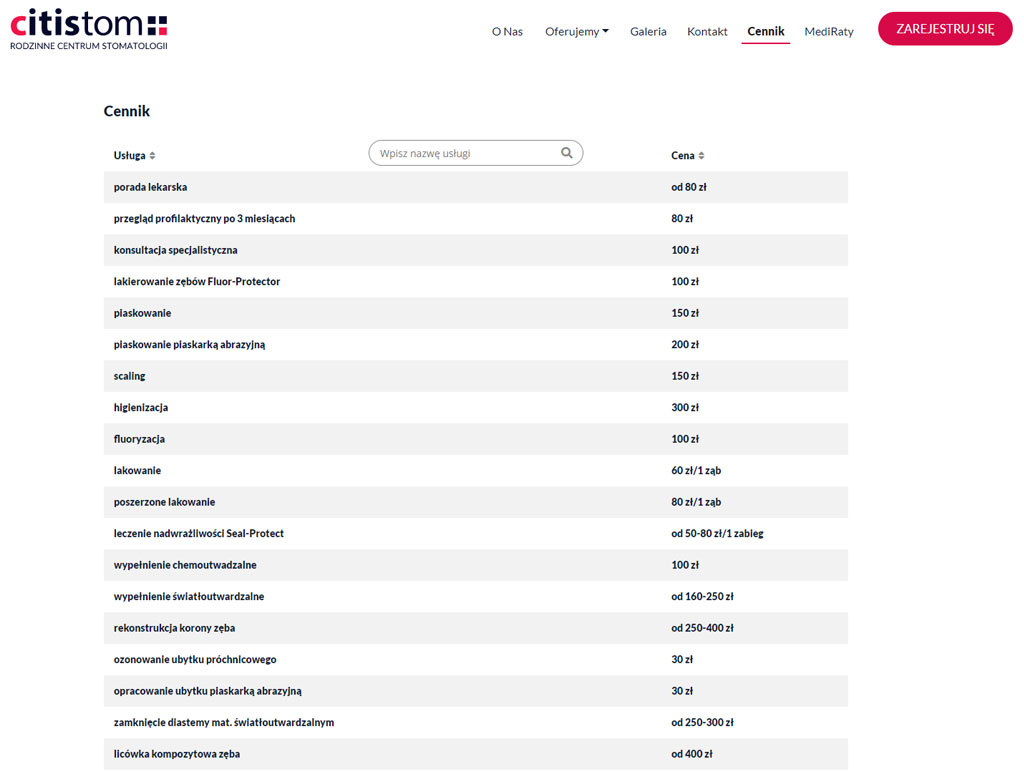The image size is (1024, 773).
Task: Click price 300 zł for higienizacja
Action: [x=685, y=407]
